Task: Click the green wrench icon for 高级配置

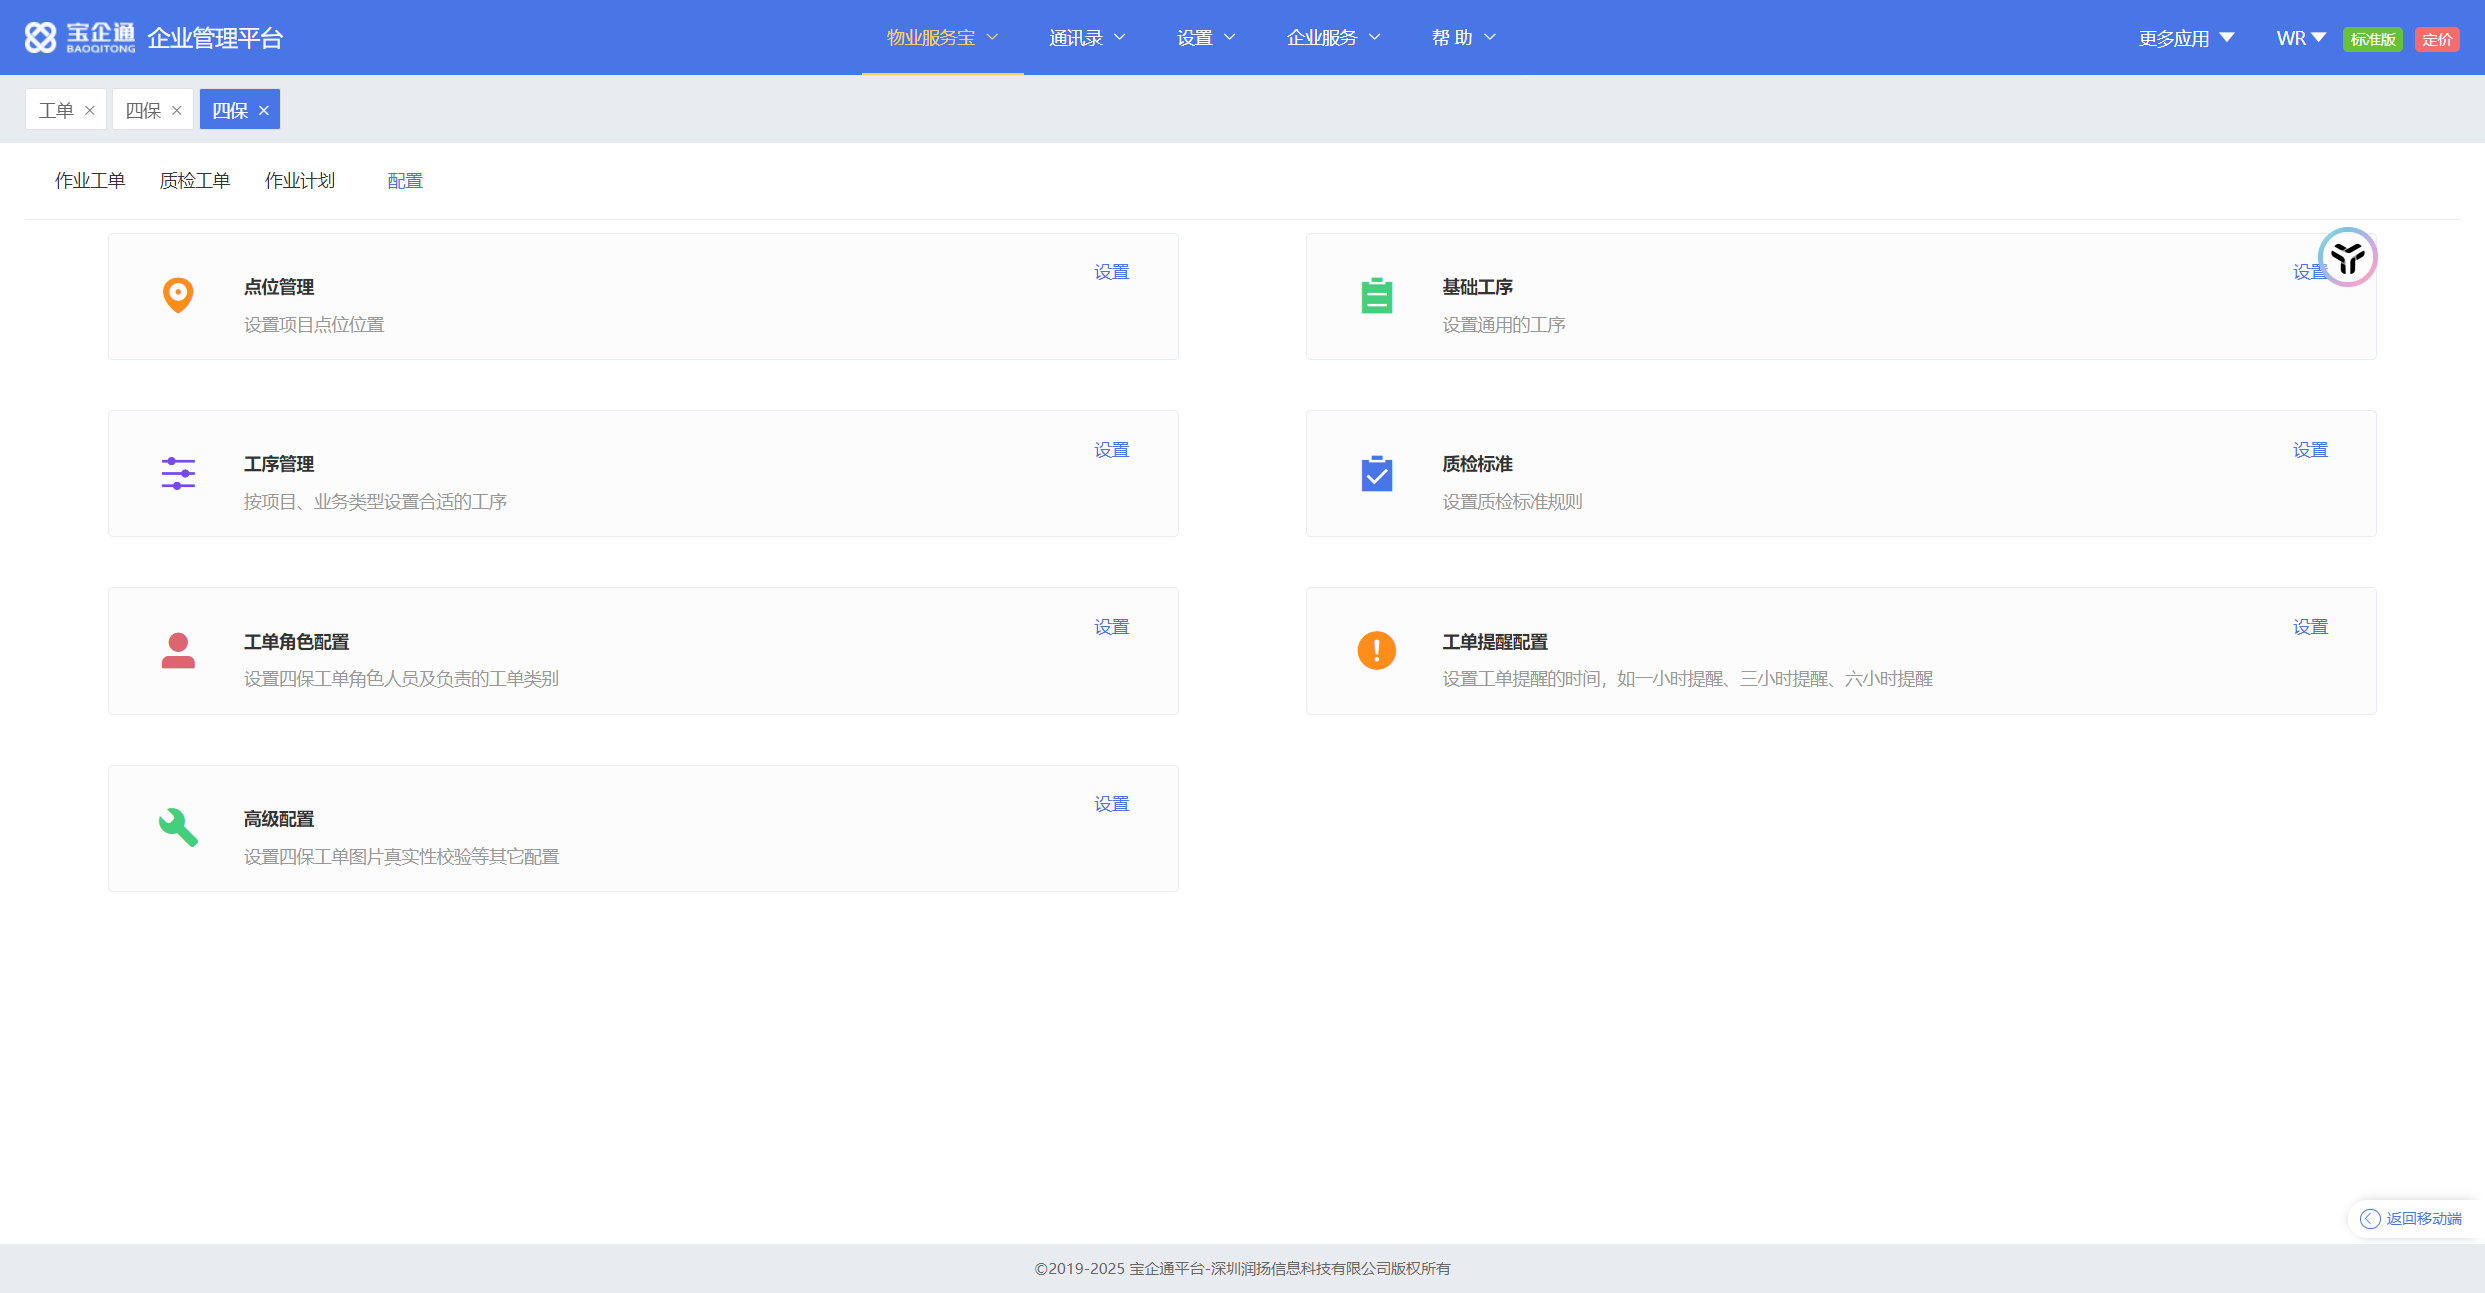Action: pyautogui.click(x=178, y=828)
